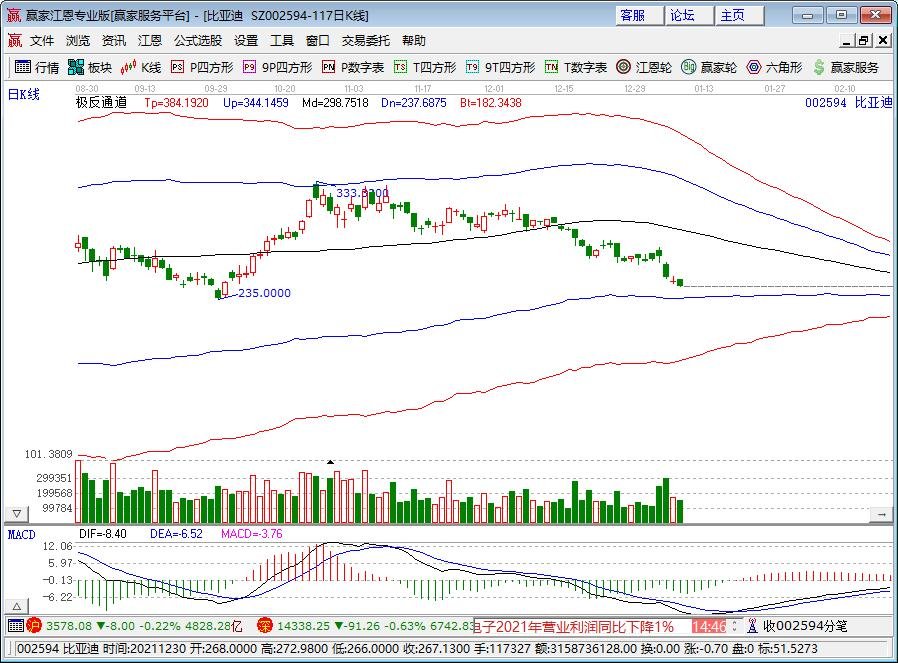Click the Up=344.1459 value
The image size is (898, 663).
255,103
